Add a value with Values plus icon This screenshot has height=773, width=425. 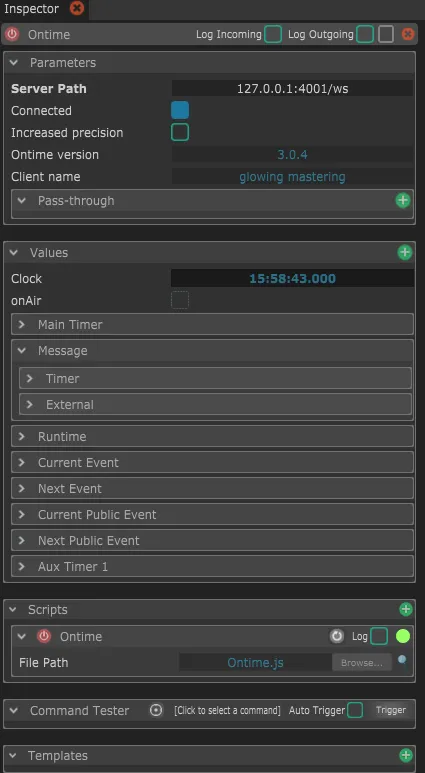click(404, 252)
